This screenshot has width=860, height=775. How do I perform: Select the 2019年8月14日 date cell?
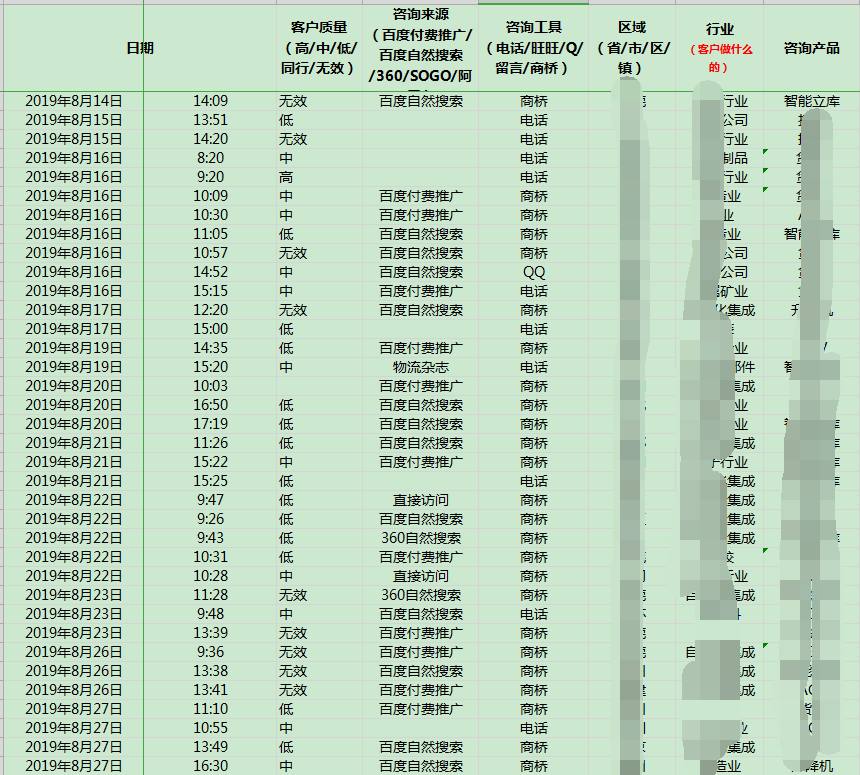[x=73, y=101]
